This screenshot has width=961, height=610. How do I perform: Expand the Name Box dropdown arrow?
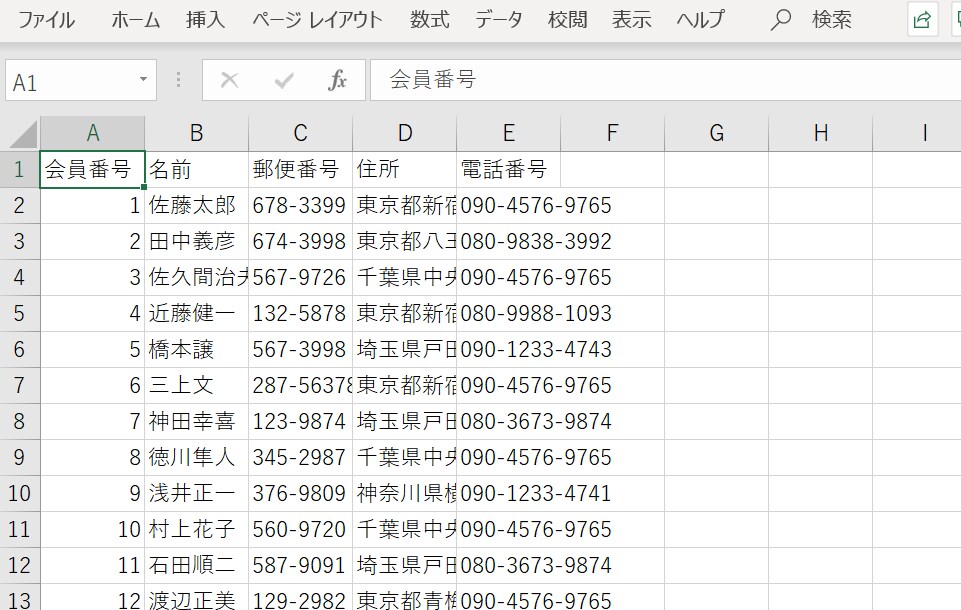[143, 79]
